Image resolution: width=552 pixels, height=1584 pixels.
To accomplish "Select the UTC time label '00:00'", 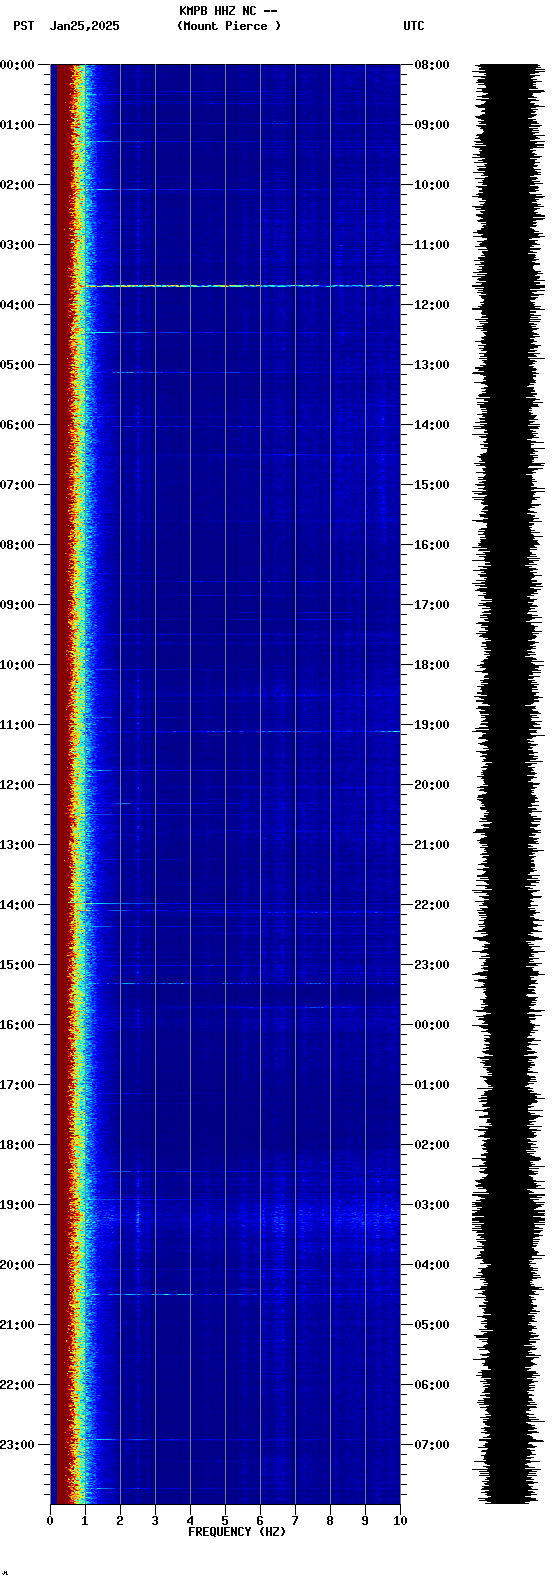I will pos(432,1025).
